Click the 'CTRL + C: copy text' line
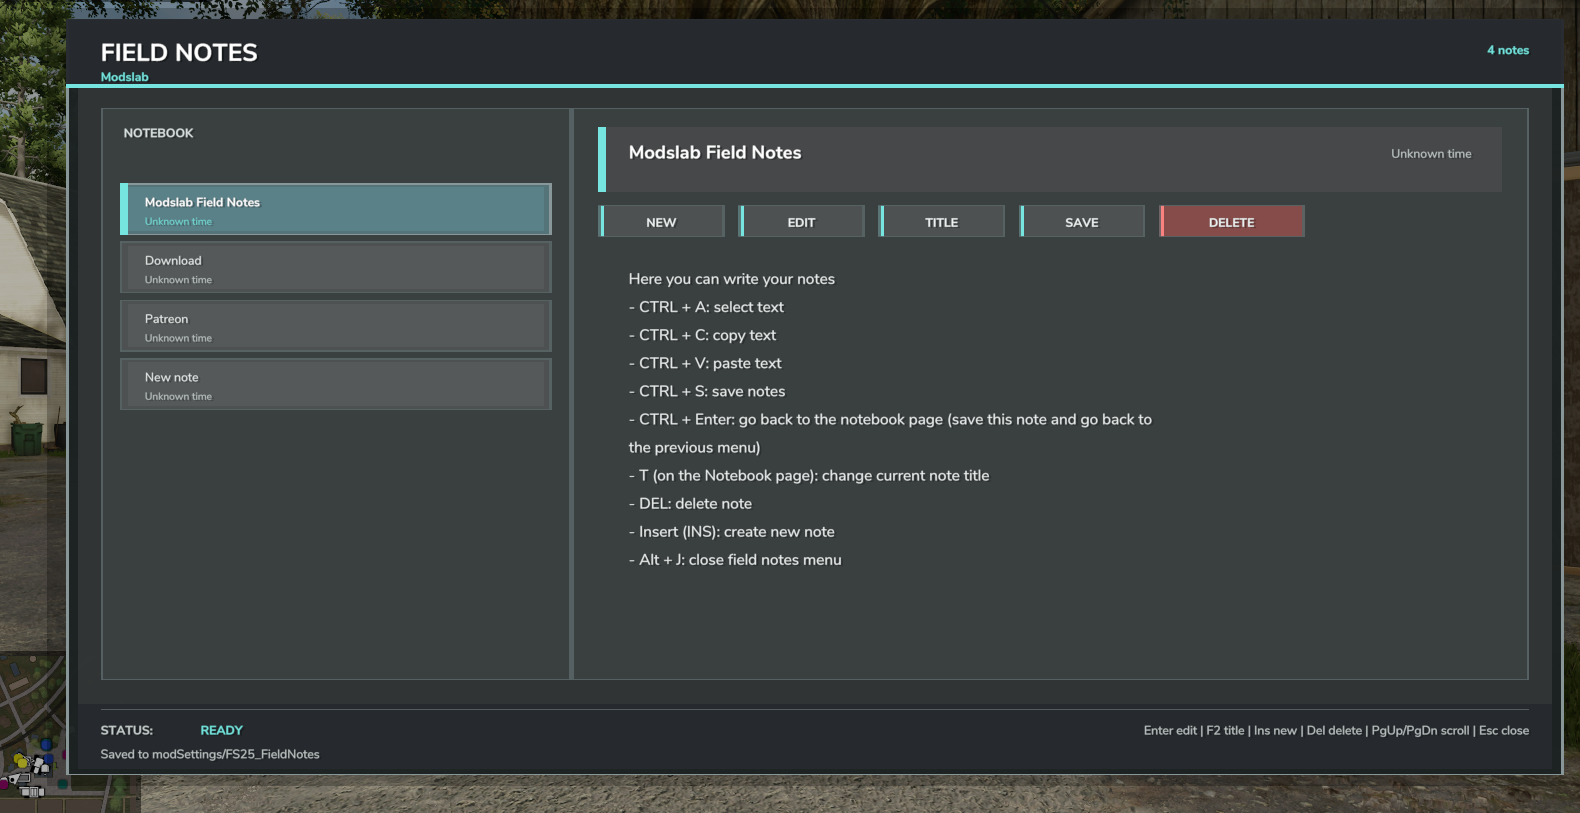 click(x=702, y=335)
